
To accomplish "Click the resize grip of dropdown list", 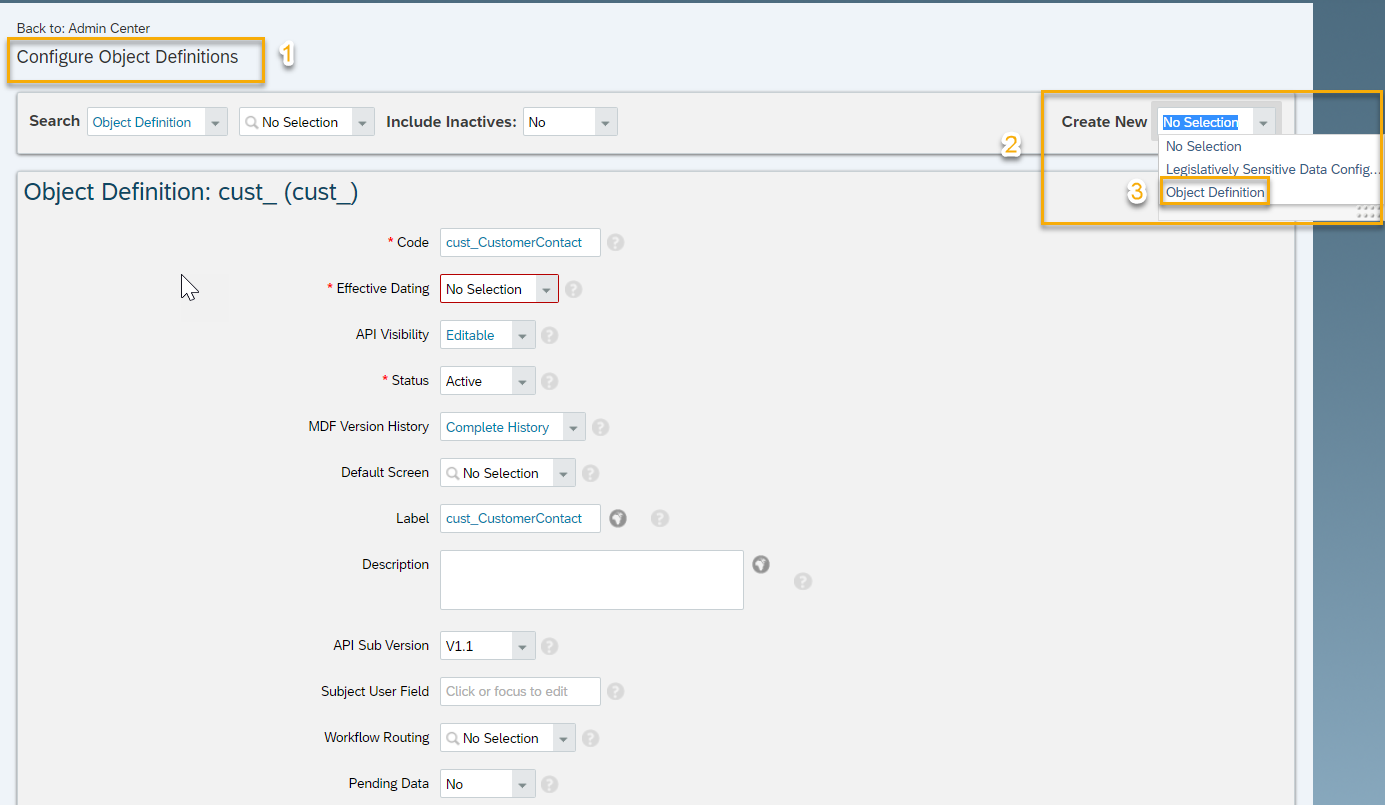I will pyautogui.click(x=1369, y=212).
